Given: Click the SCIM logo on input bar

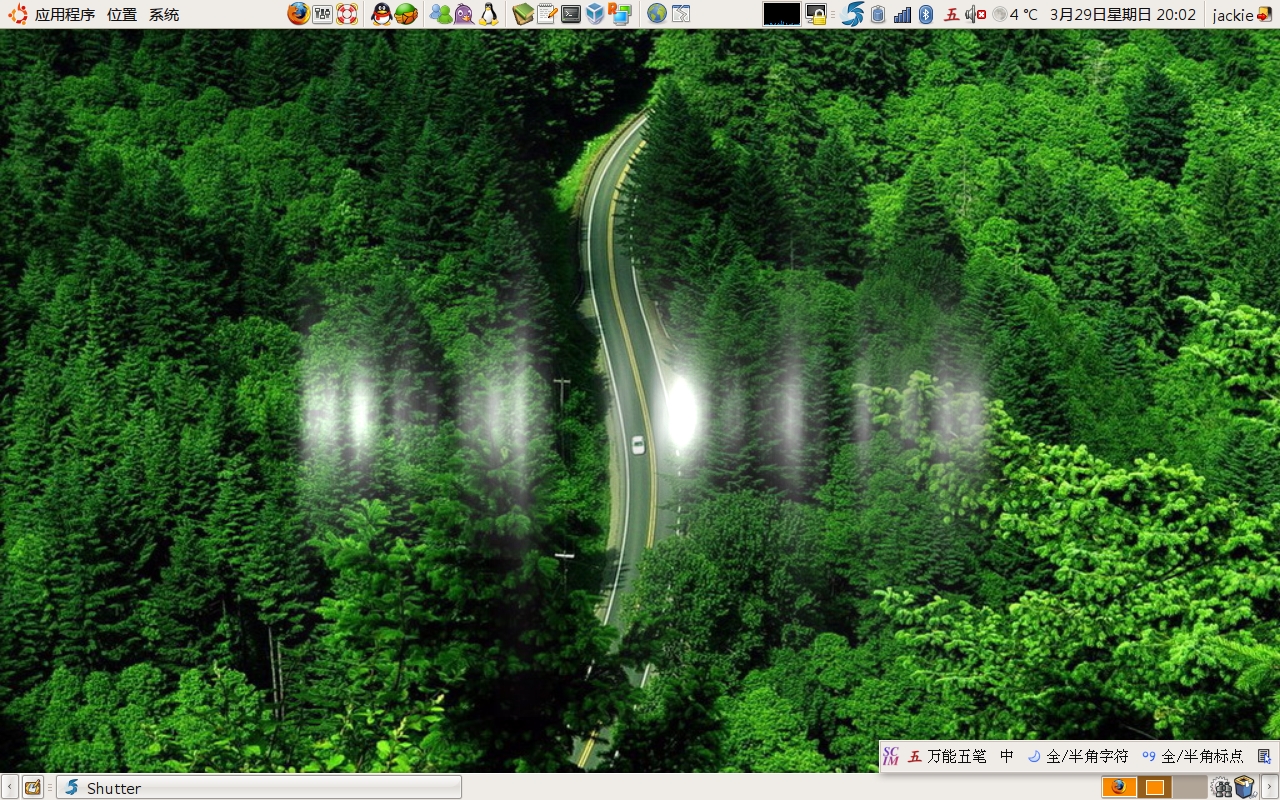Looking at the screenshot, I should 891,756.
